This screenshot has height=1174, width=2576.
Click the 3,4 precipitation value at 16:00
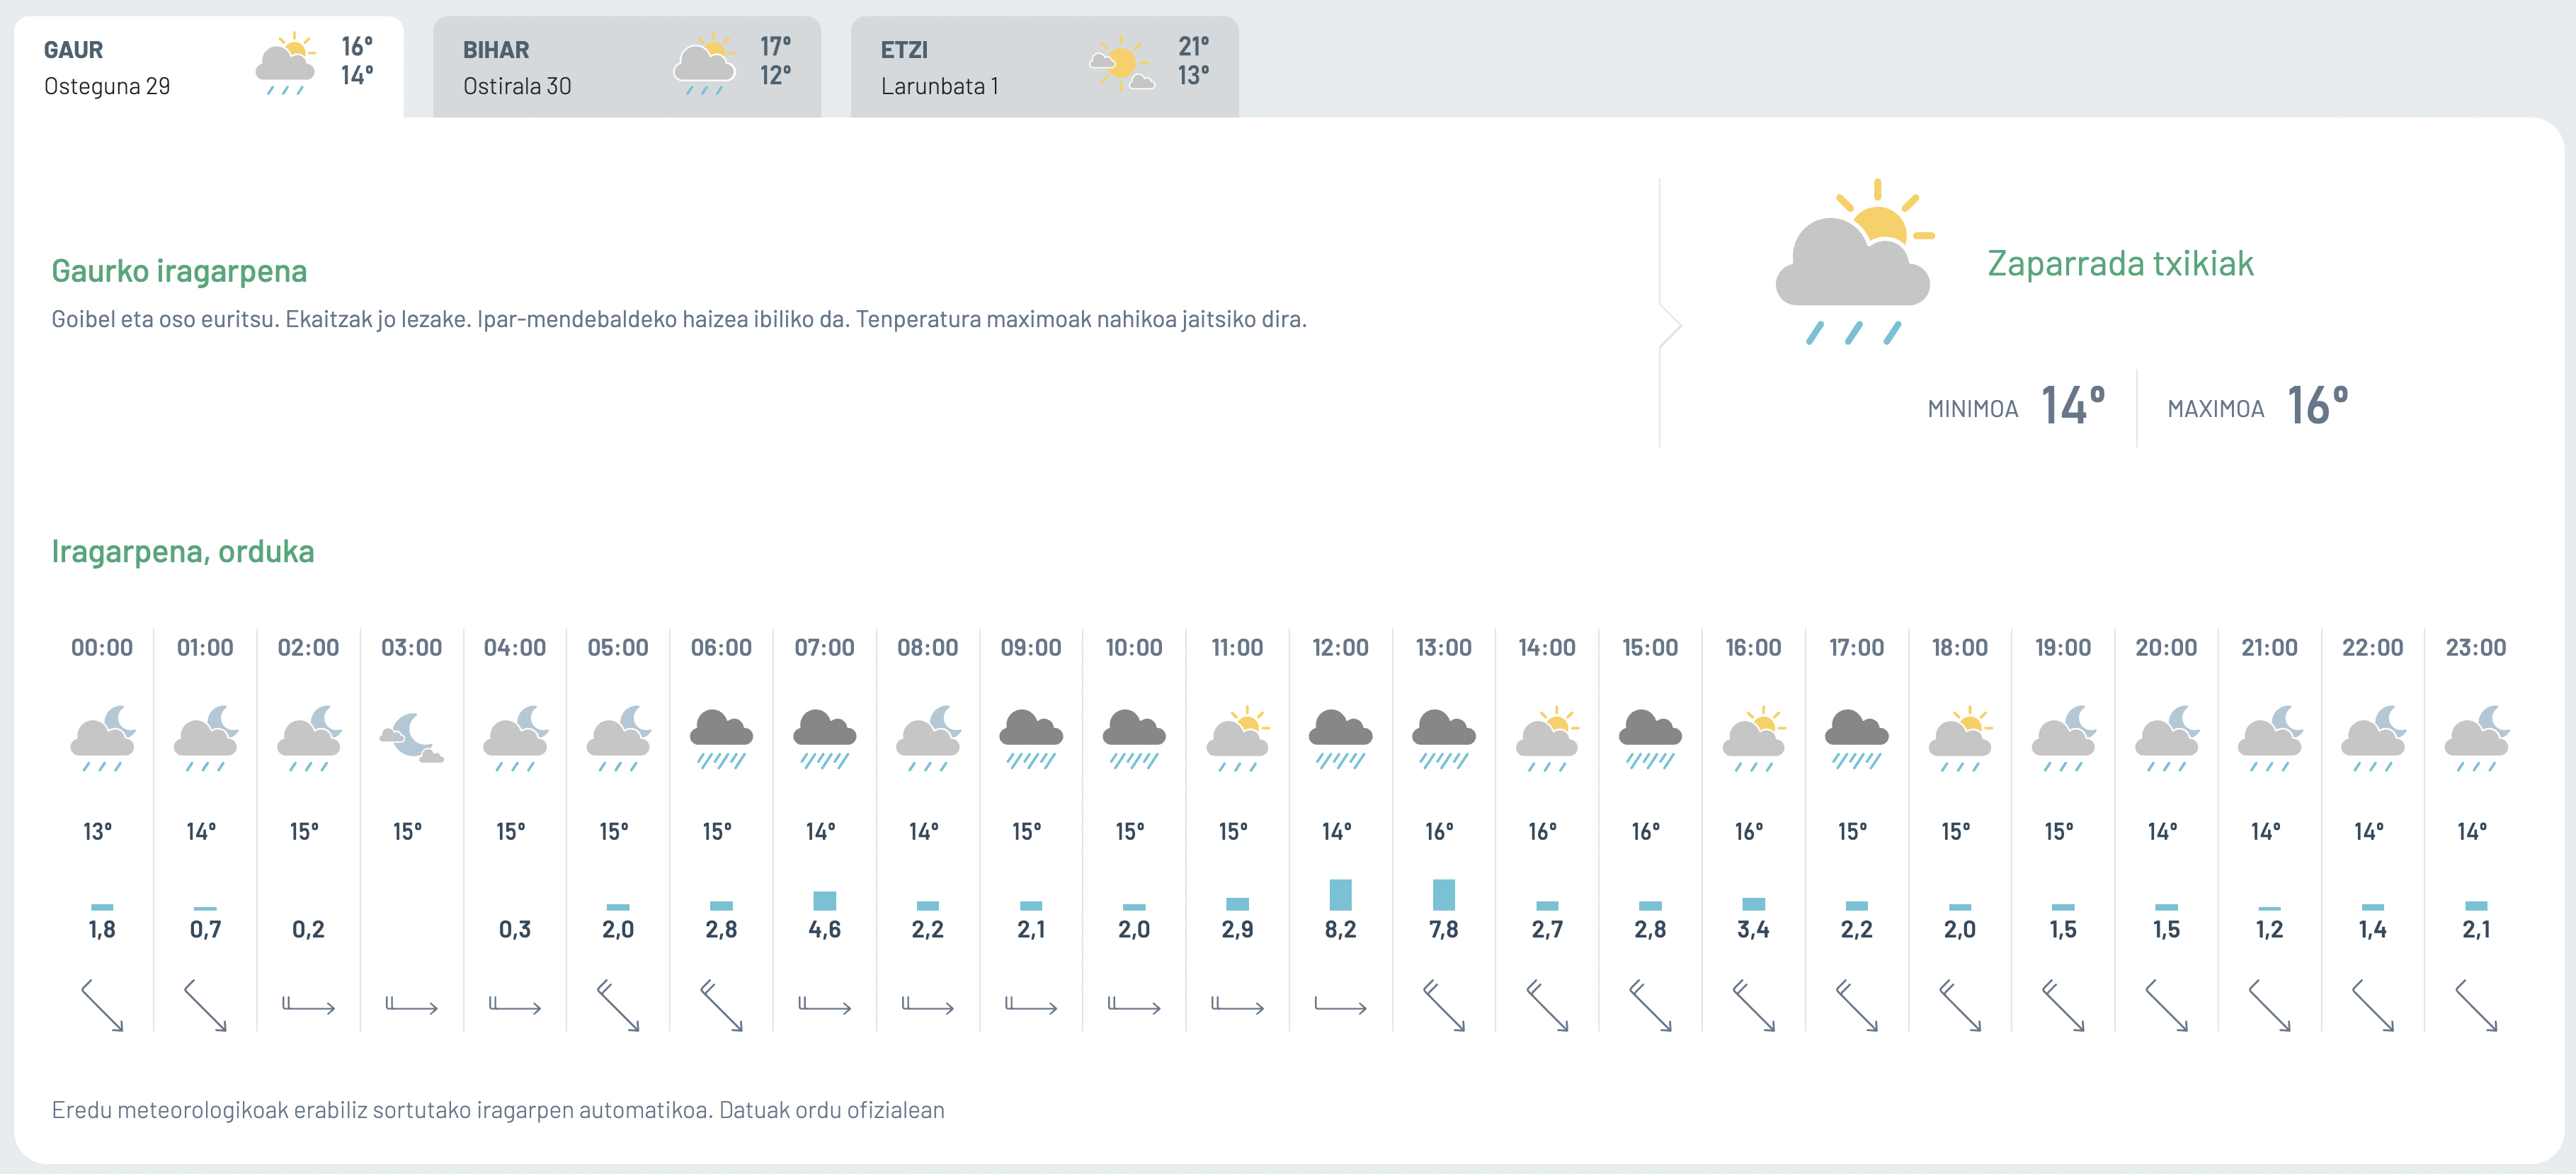point(1754,929)
